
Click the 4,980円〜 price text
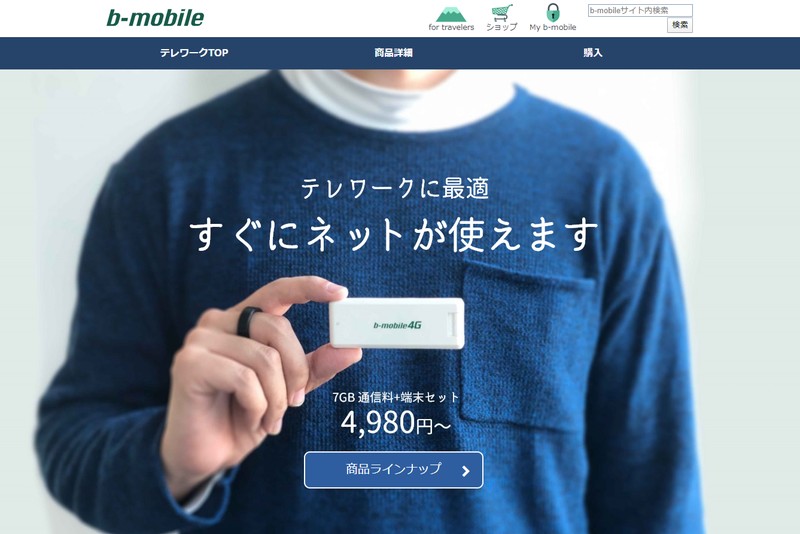[x=395, y=423]
